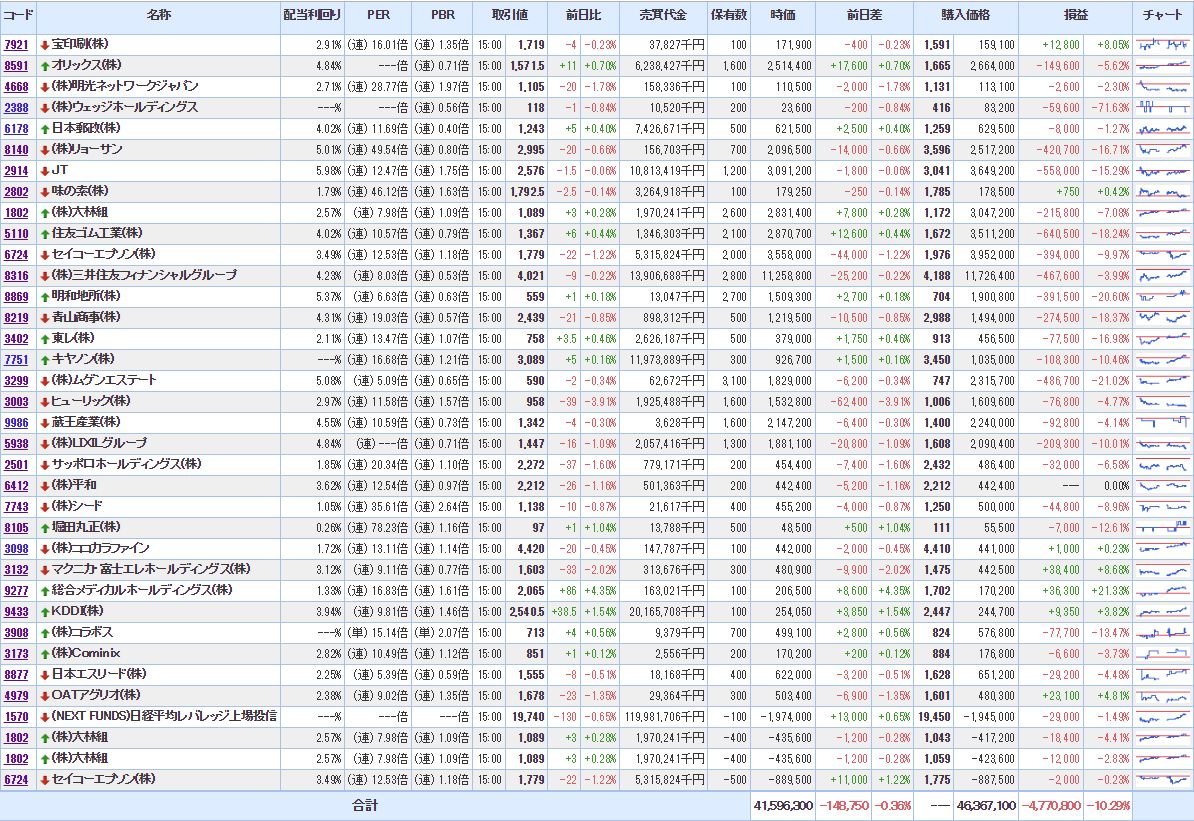Click the down arrow icon beside サッポロホールディングス(株)
The image size is (1194, 821).
pos(44,464)
